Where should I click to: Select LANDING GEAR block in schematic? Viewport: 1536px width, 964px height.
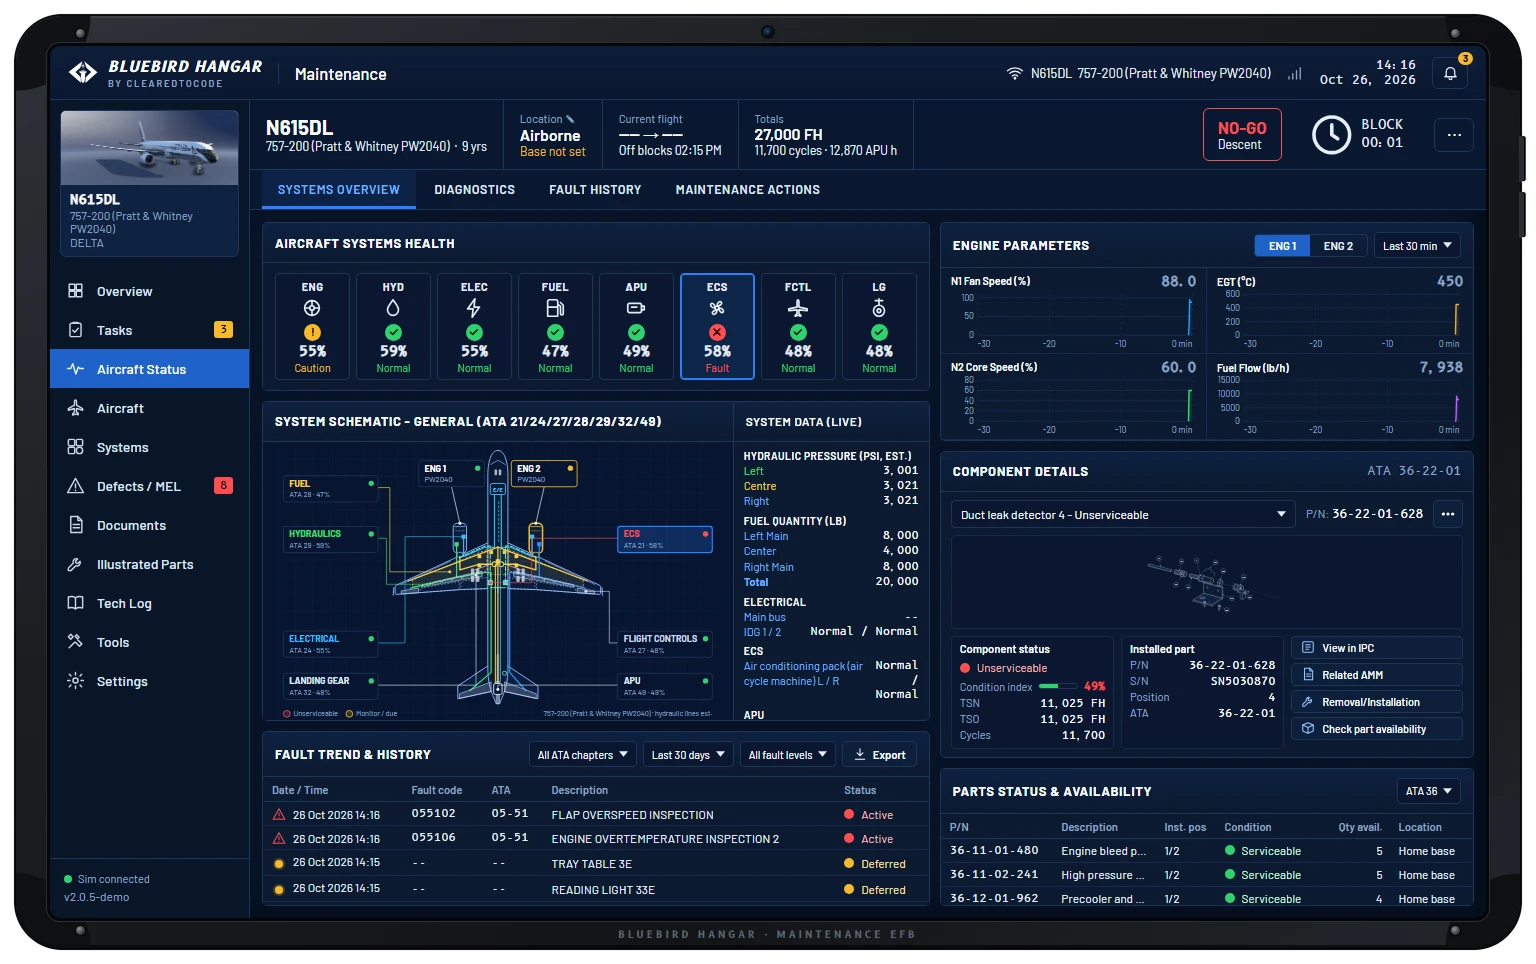point(331,686)
